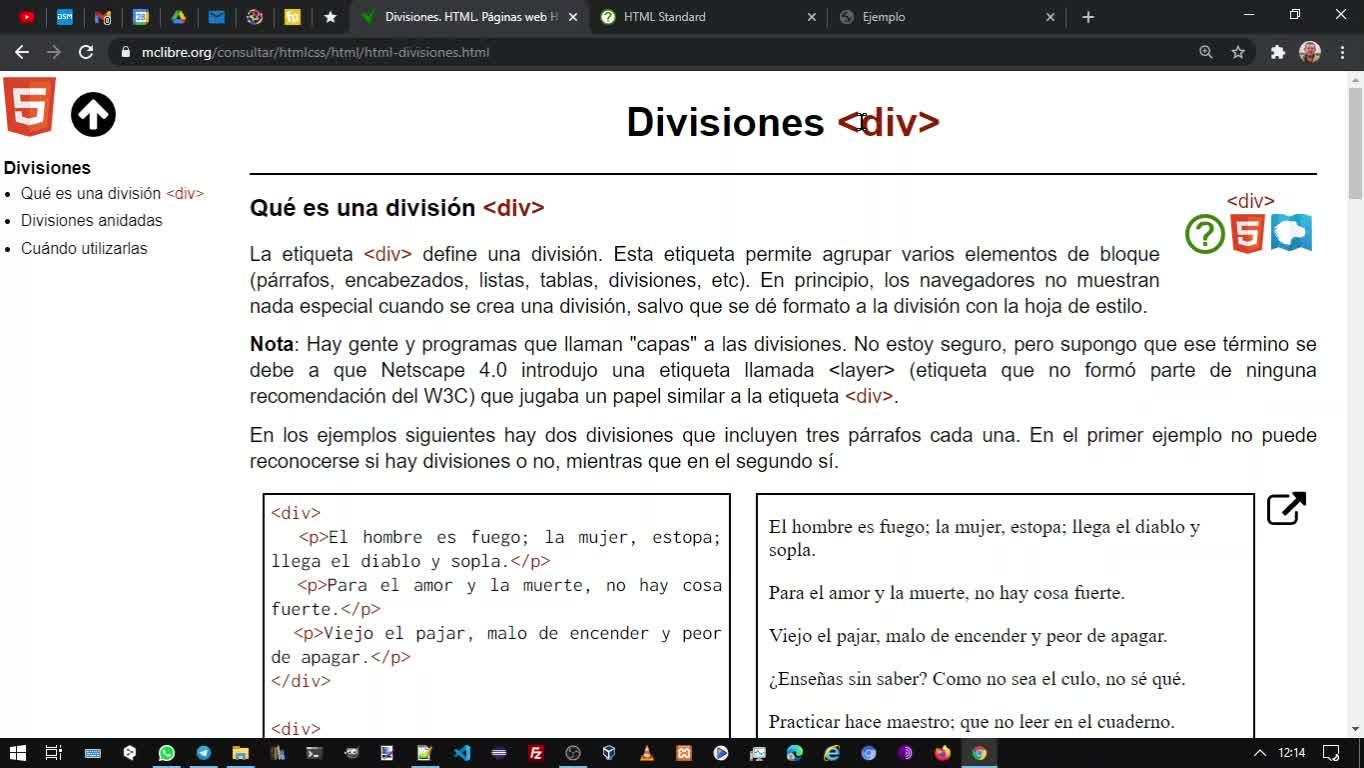Click the rendered line 'Para el amor y la muerte'
1364x768 pixels.
pos(947,593)
